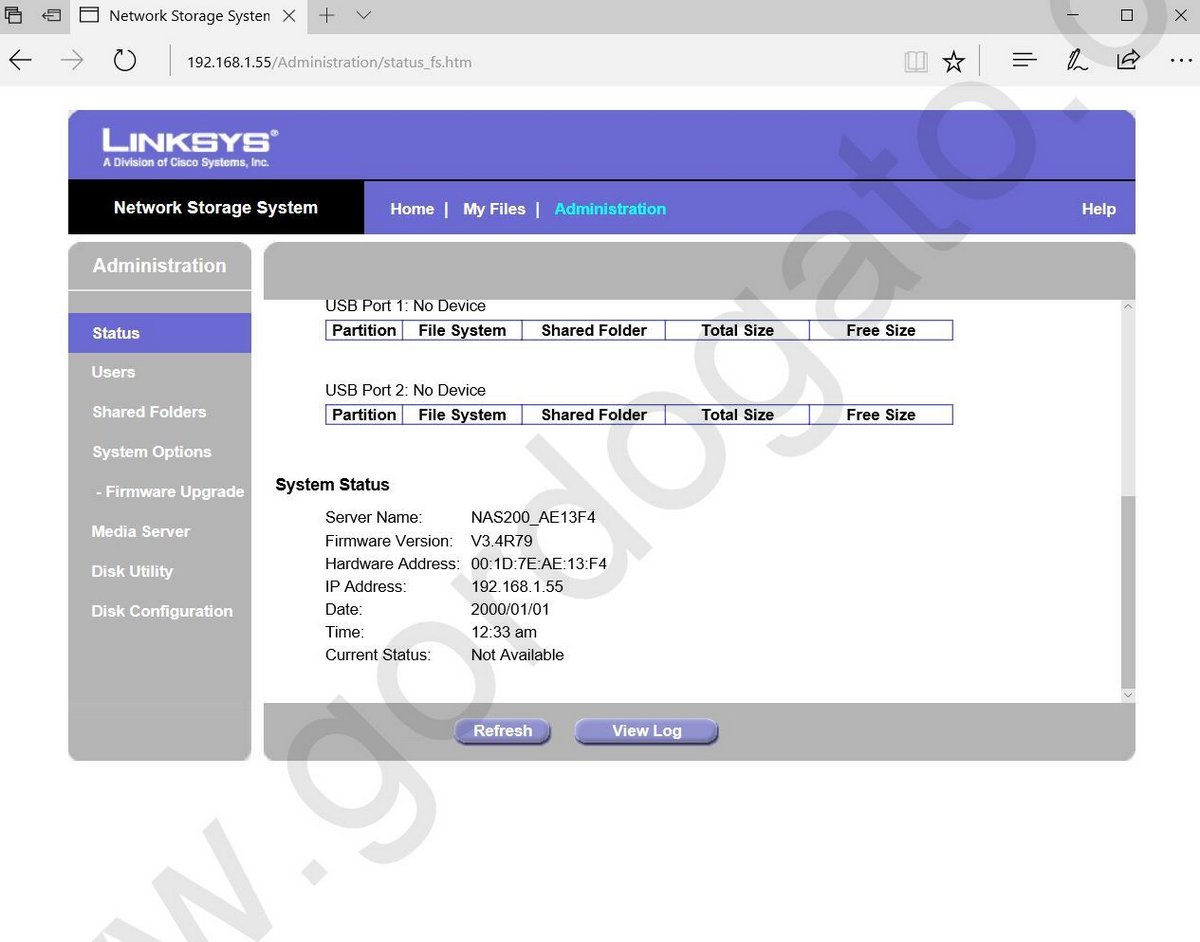Navigate to Shared Folders settings
This screenshot has width=1200, height=942.
click(x=149, y=411)
